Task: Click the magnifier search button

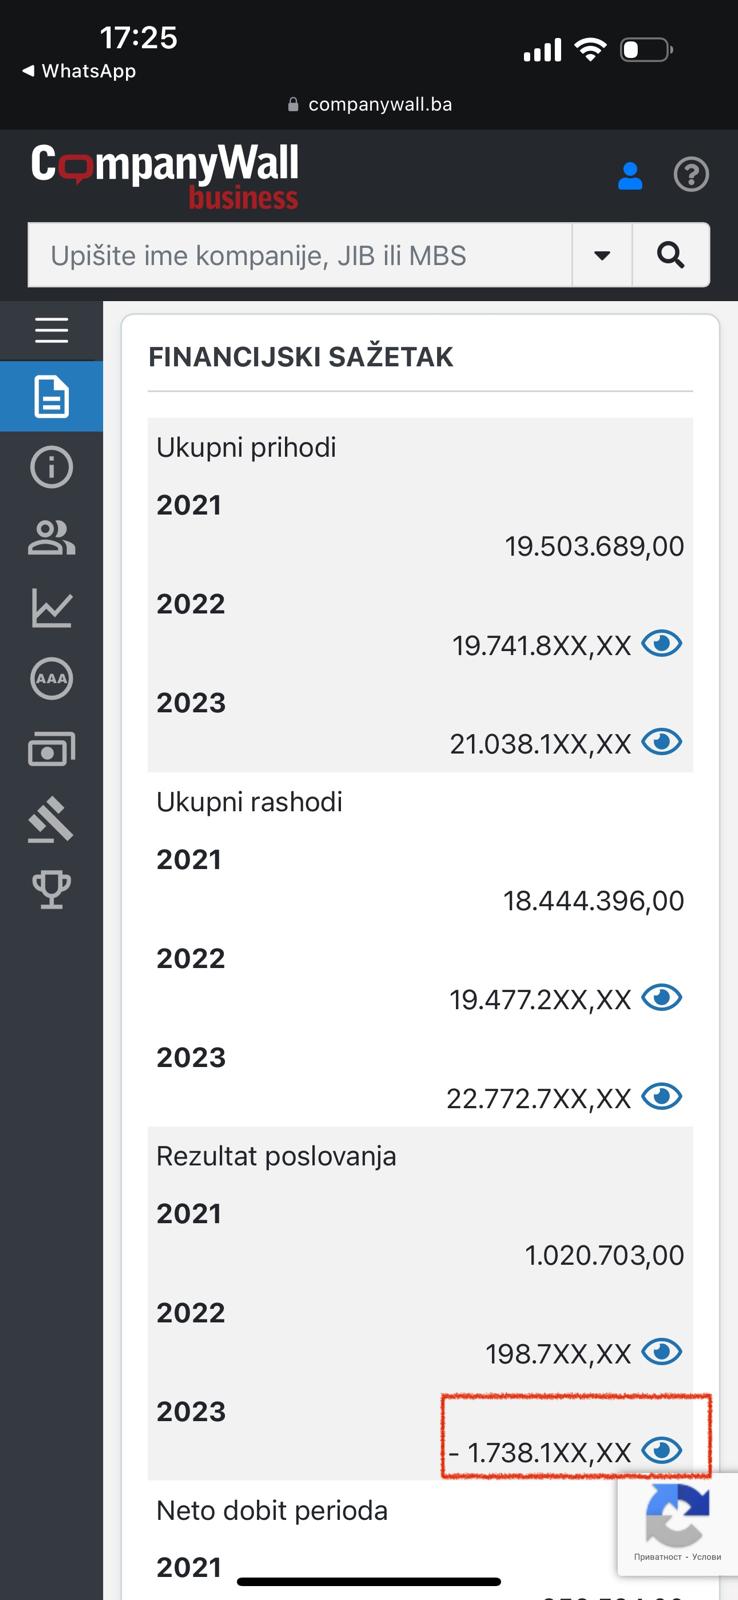Action: click(x=671, y=255)
